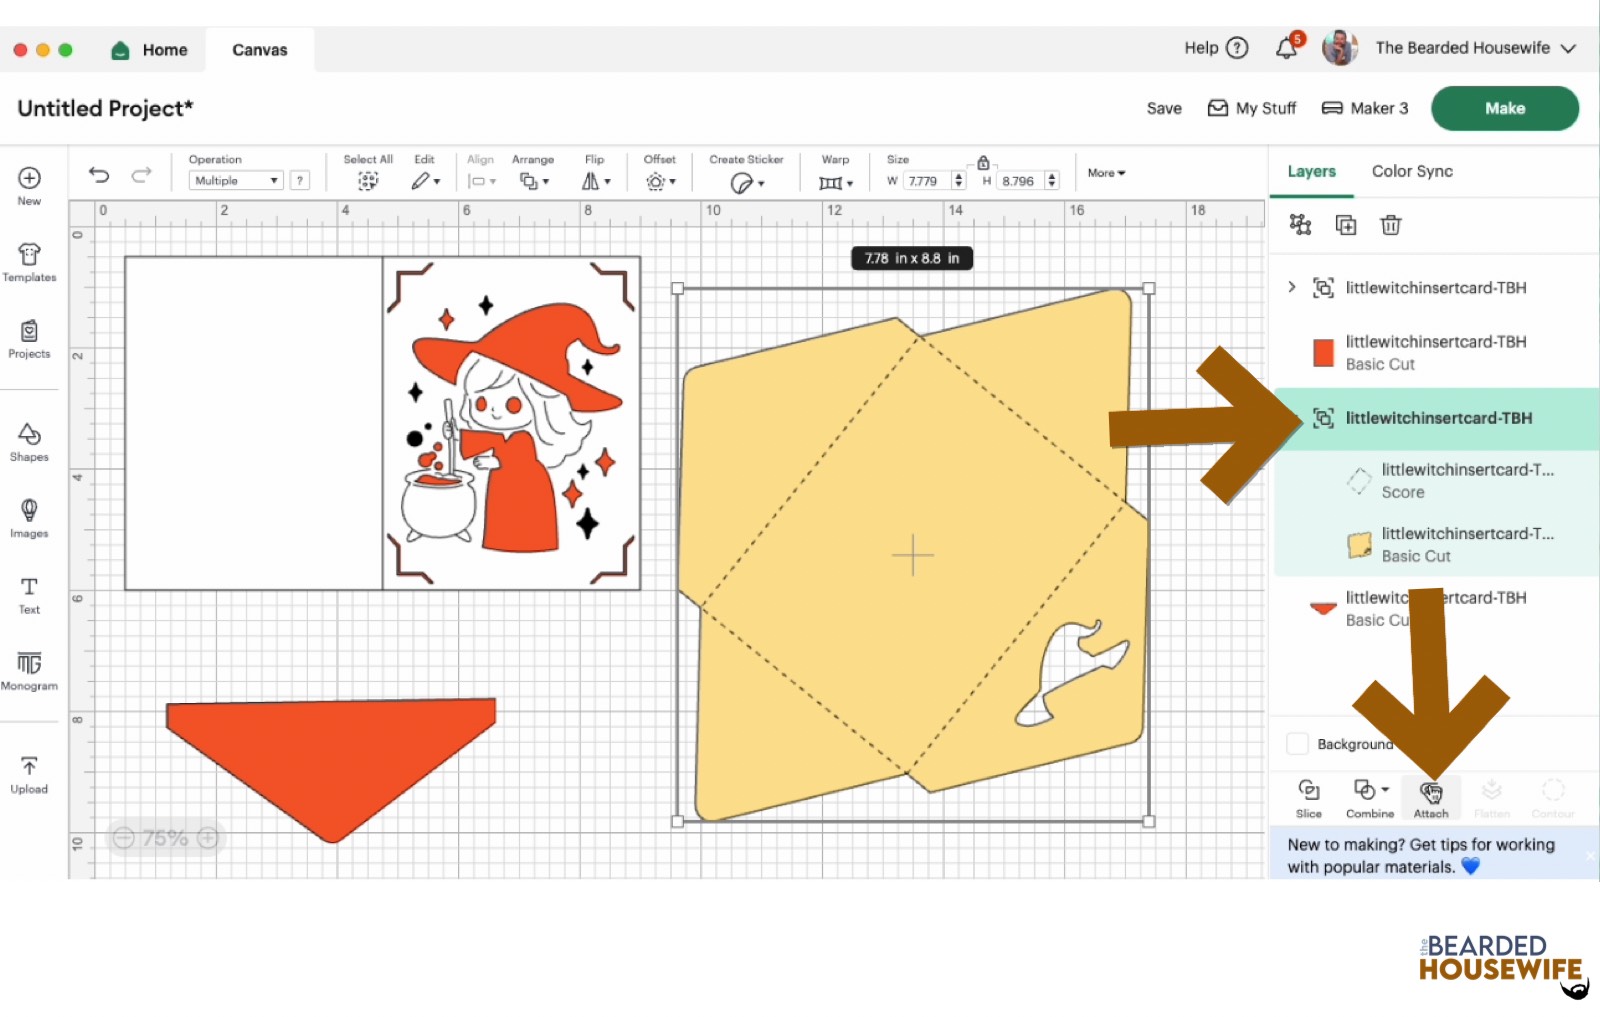Zoom in with the plus button

[208, 838]
